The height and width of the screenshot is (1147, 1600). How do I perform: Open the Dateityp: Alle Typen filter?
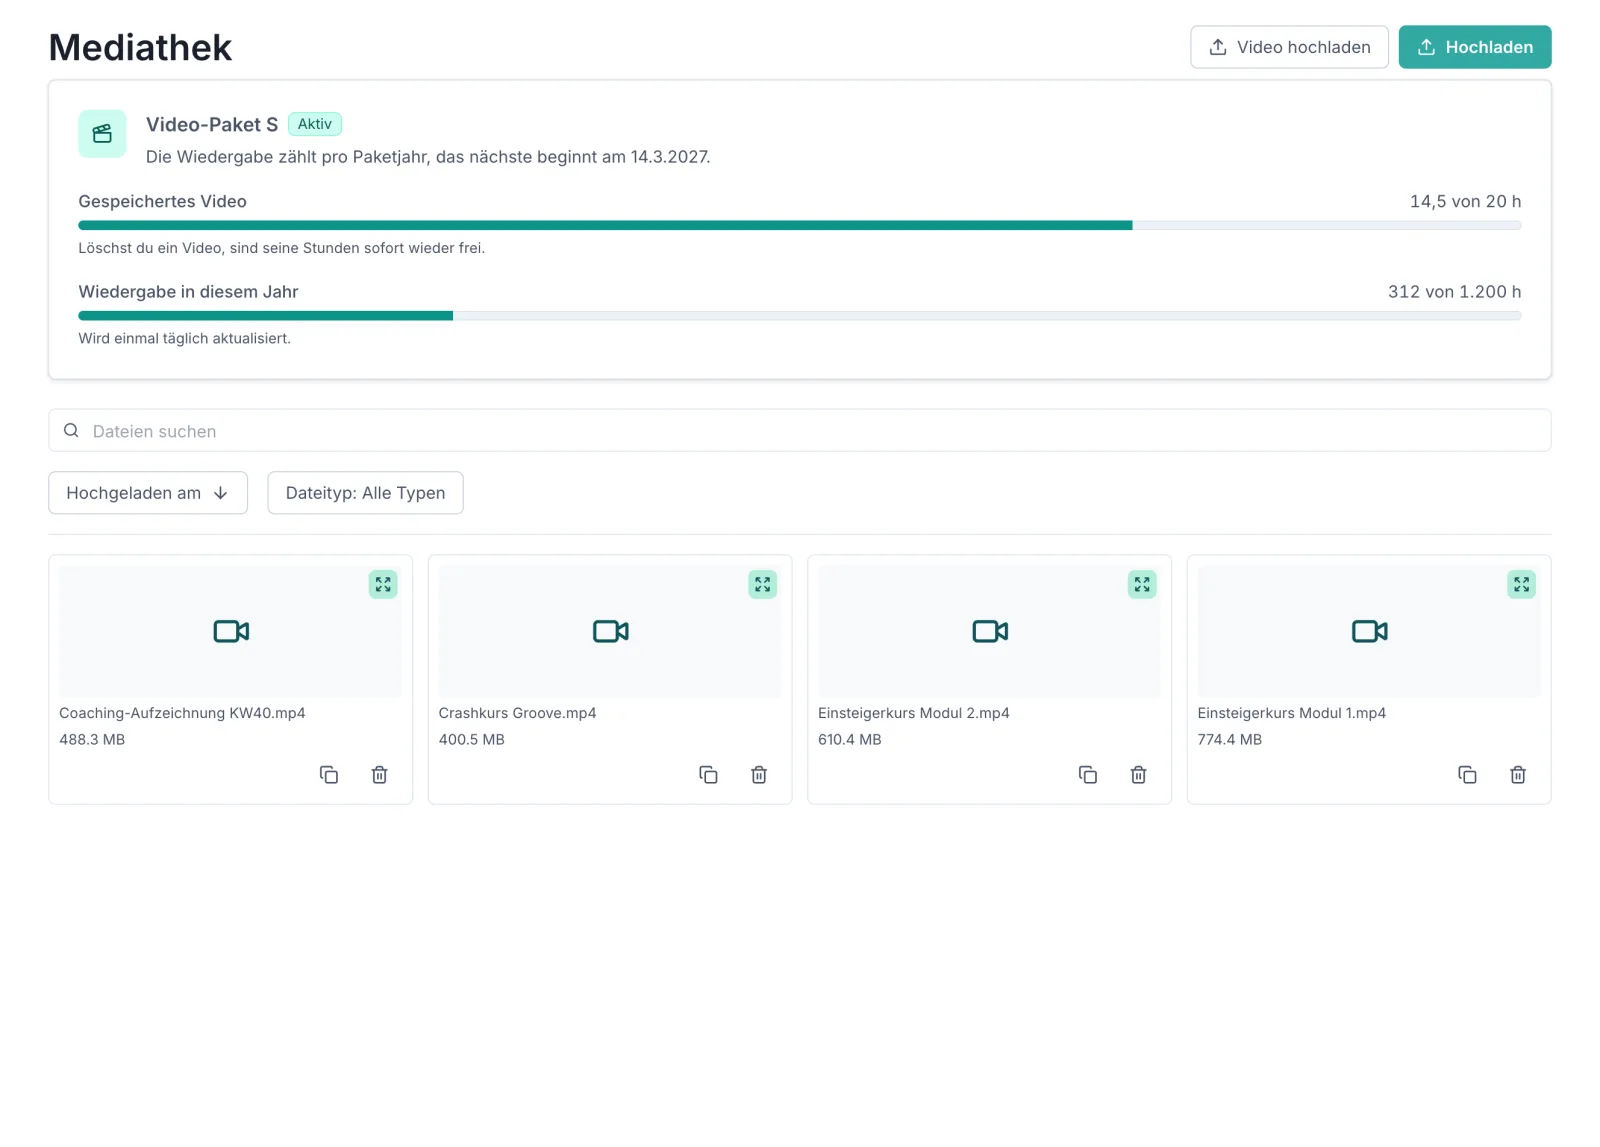365,493
